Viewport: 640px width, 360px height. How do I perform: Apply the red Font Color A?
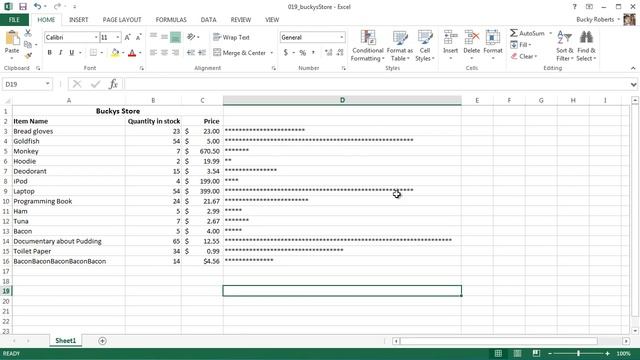click(132, 53)
